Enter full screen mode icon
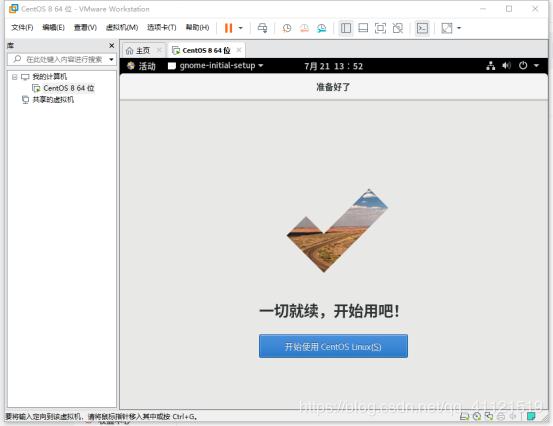 point(380,28)
